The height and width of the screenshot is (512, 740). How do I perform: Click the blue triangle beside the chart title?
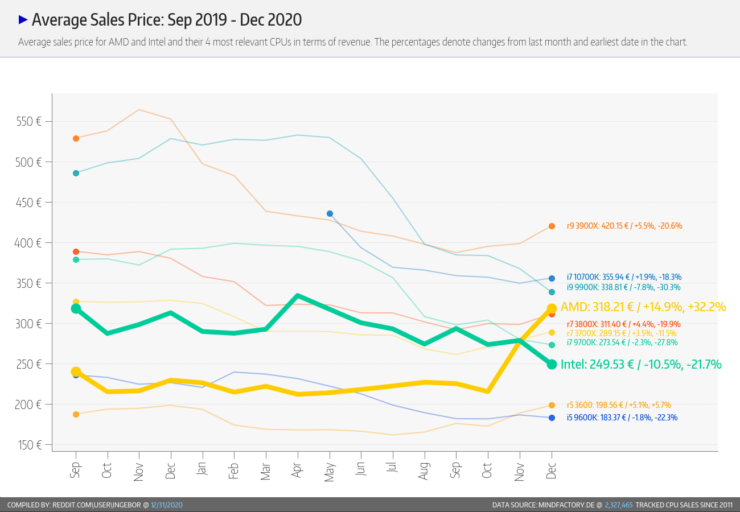pyautogui.click(x=23, y=19)
